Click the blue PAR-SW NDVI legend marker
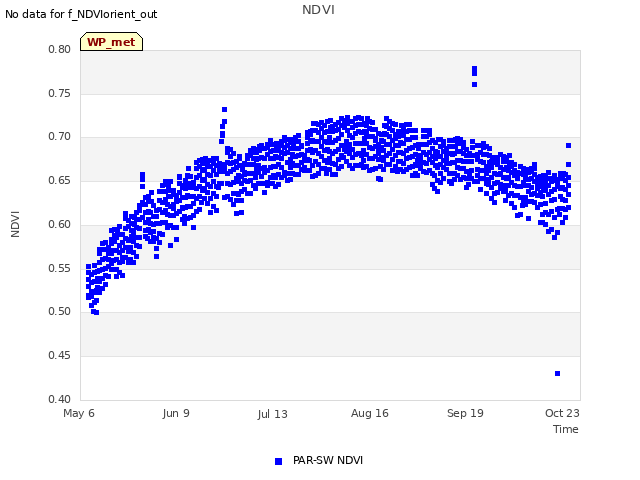 [x=278, y=461]
